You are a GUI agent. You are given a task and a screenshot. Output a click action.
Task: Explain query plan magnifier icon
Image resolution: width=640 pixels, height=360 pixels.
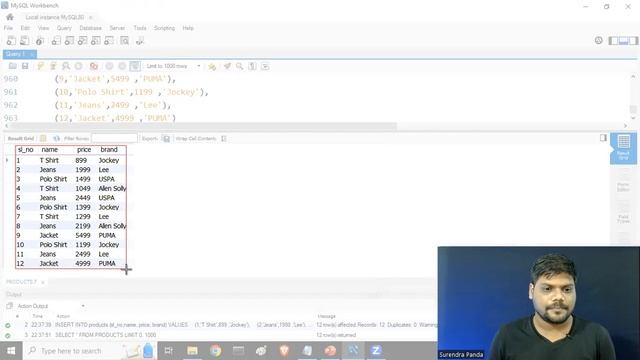point(66,66)
